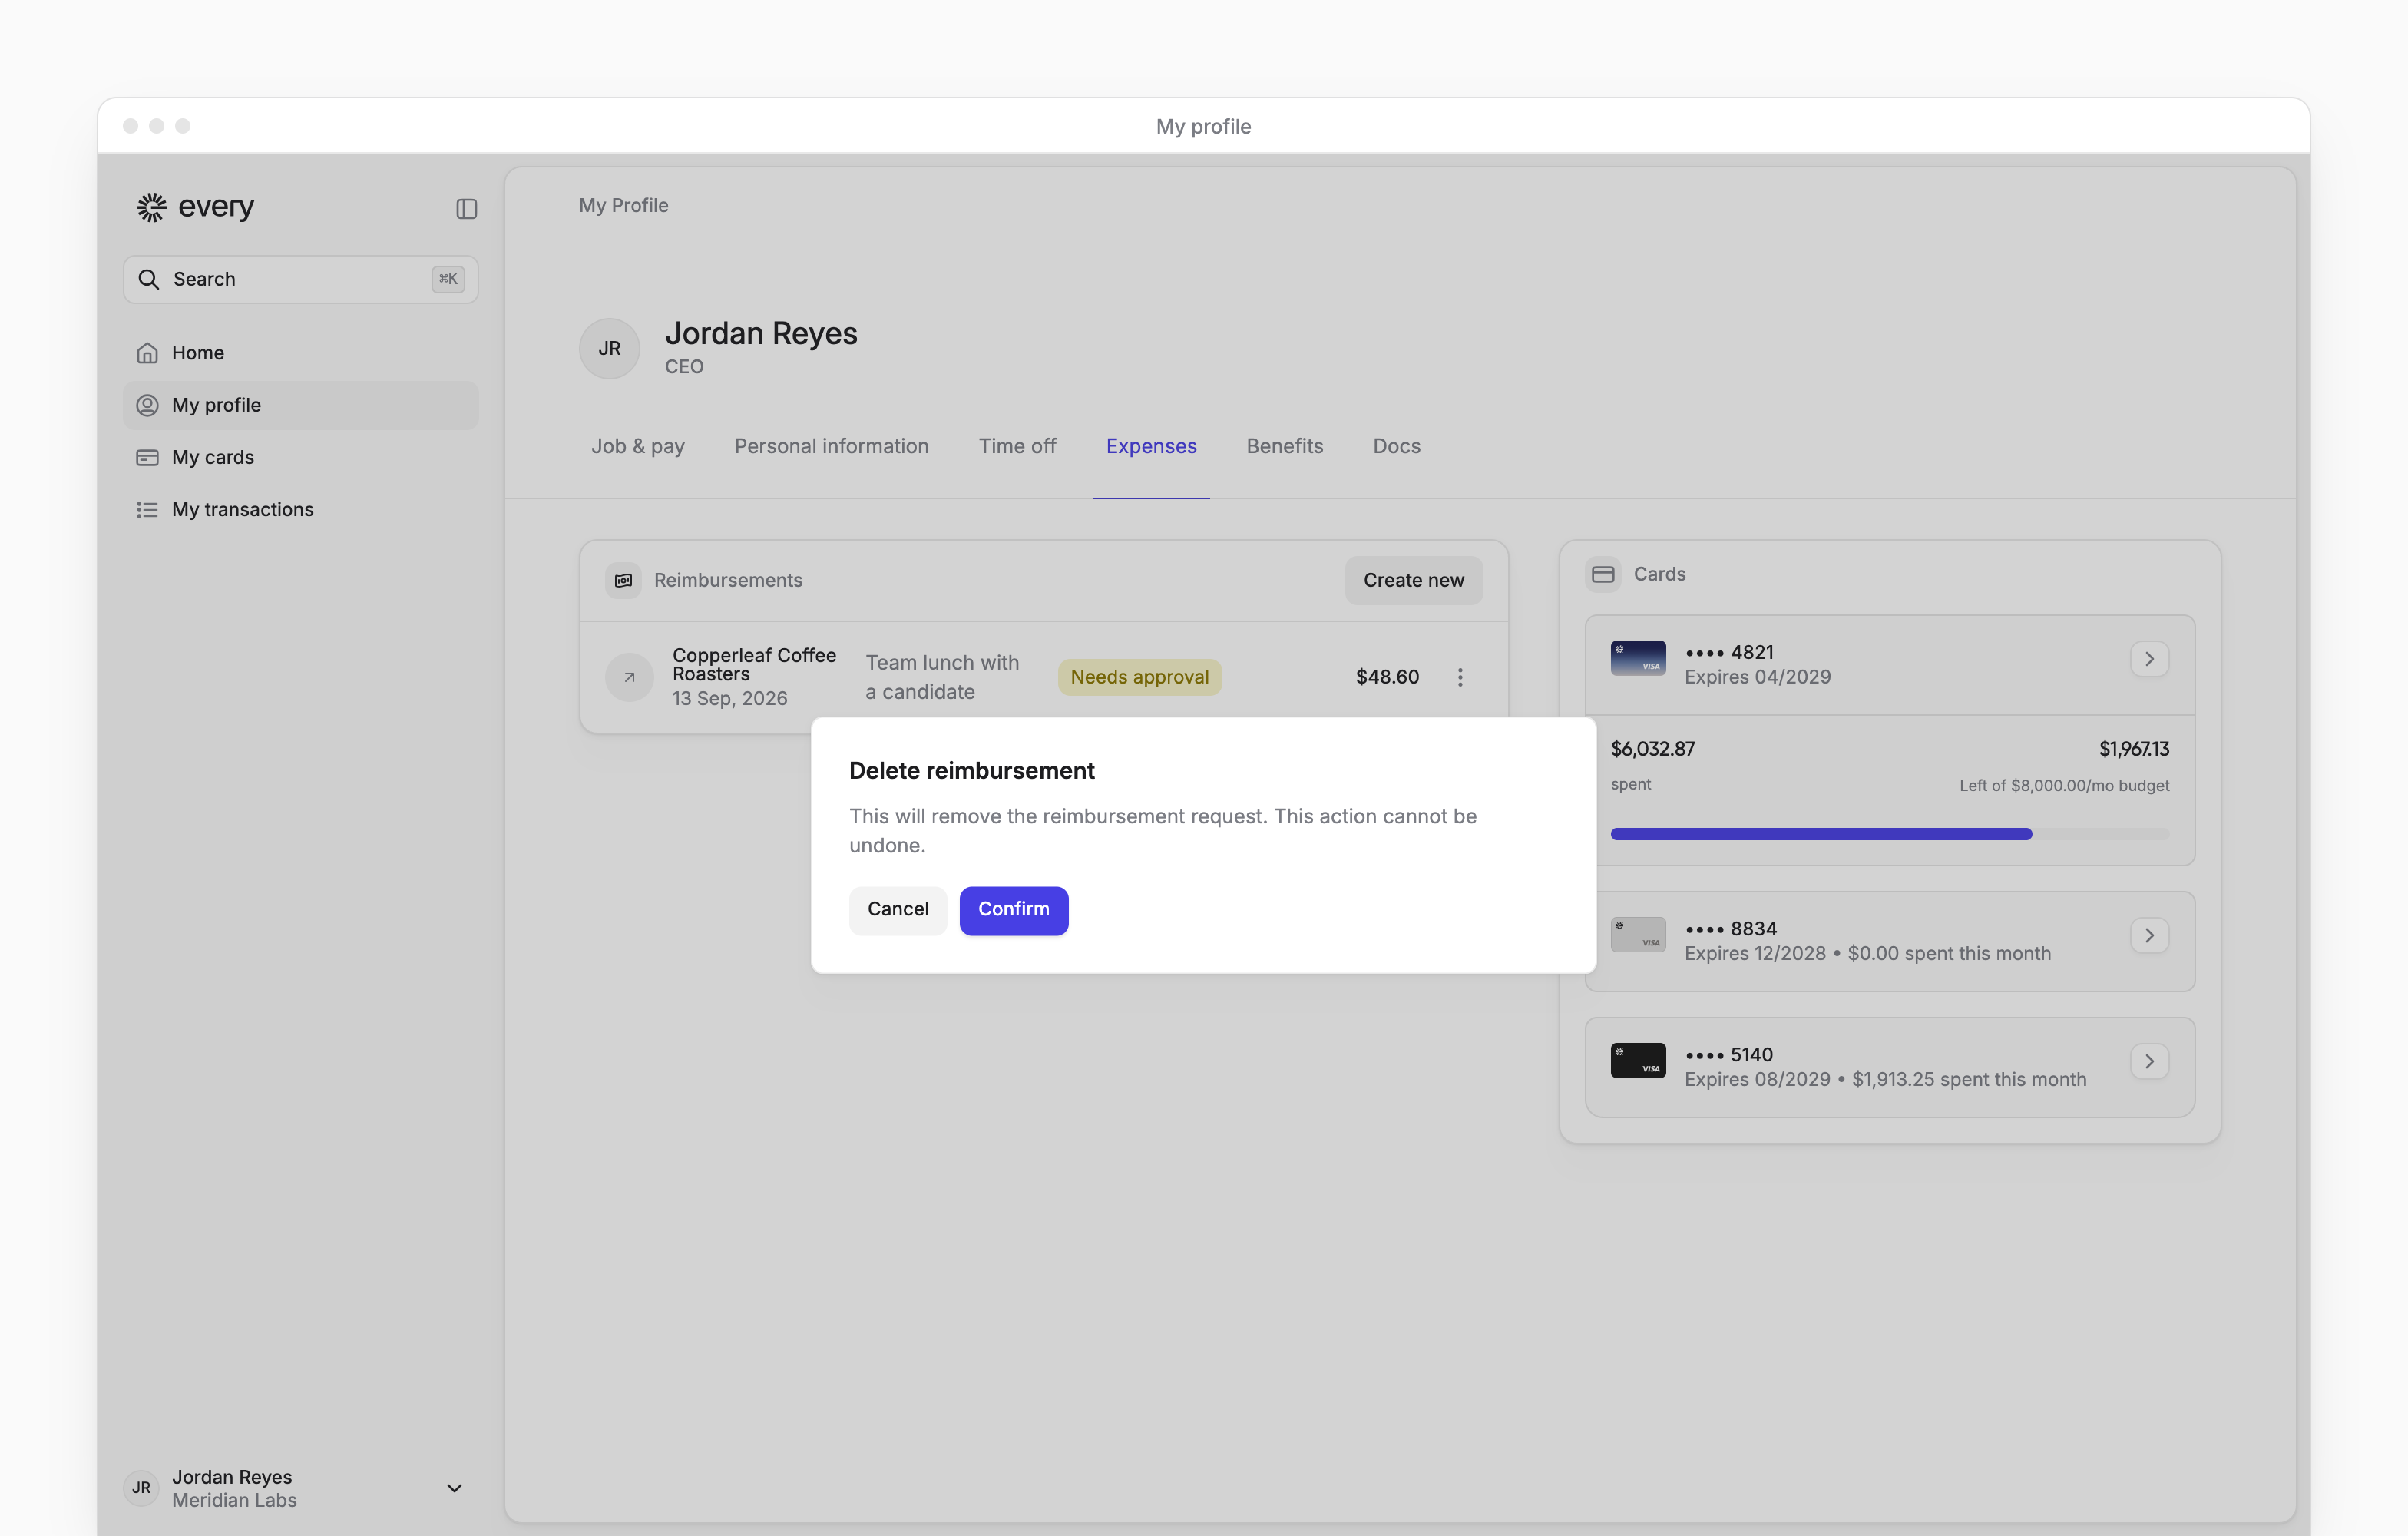Click into the Search field
The height and width of the screenshot is (1536, 2408).
301,279
